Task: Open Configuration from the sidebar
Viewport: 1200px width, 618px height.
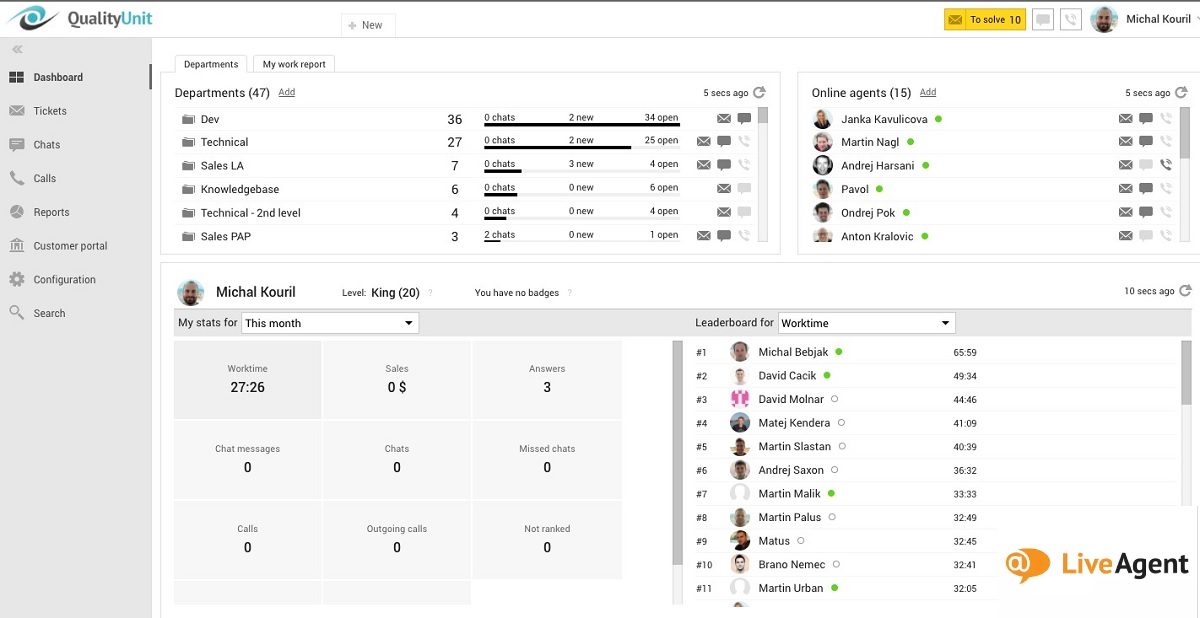Action: 63,279
